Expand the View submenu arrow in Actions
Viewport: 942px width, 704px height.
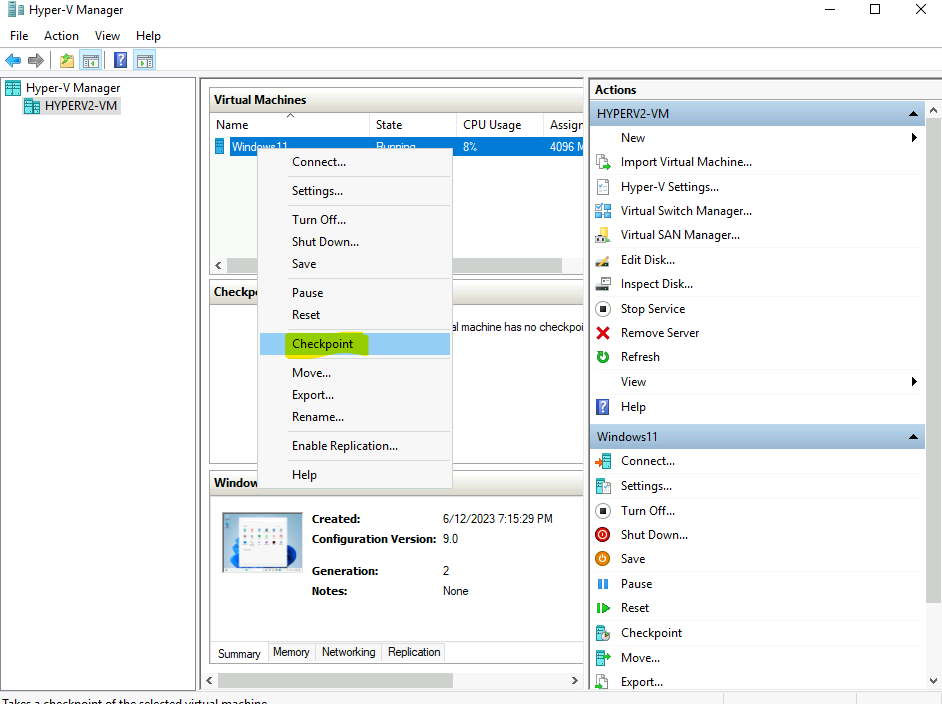(x=914, y=381)
